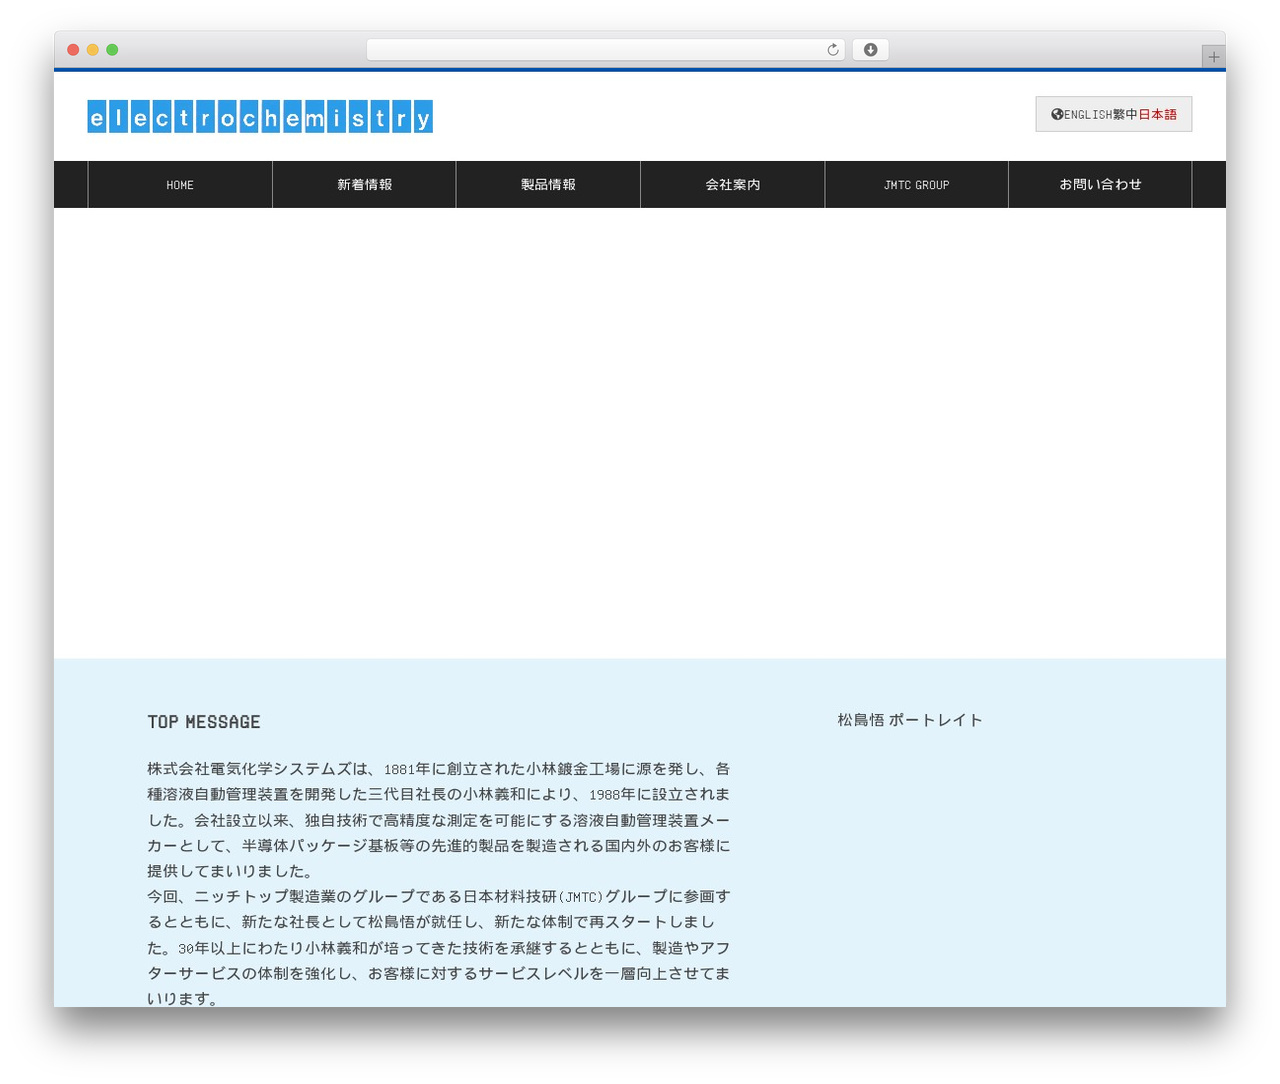Open the HOME menu item

[x=180, y=185]
